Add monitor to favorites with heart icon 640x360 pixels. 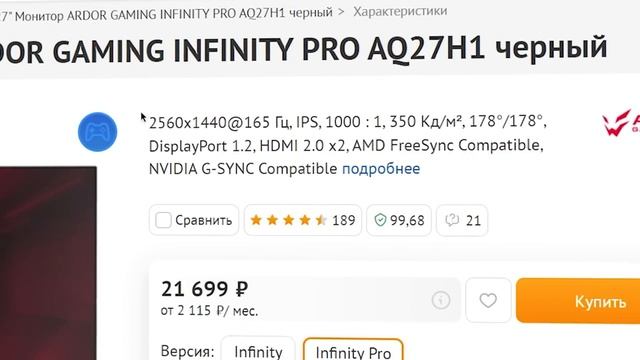488,300
